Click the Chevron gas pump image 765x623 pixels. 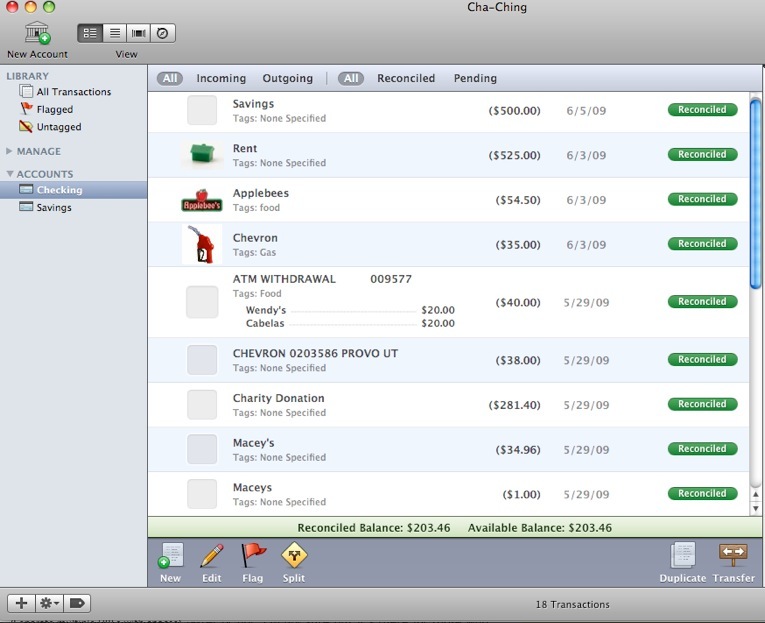click(x=202, y=244)
